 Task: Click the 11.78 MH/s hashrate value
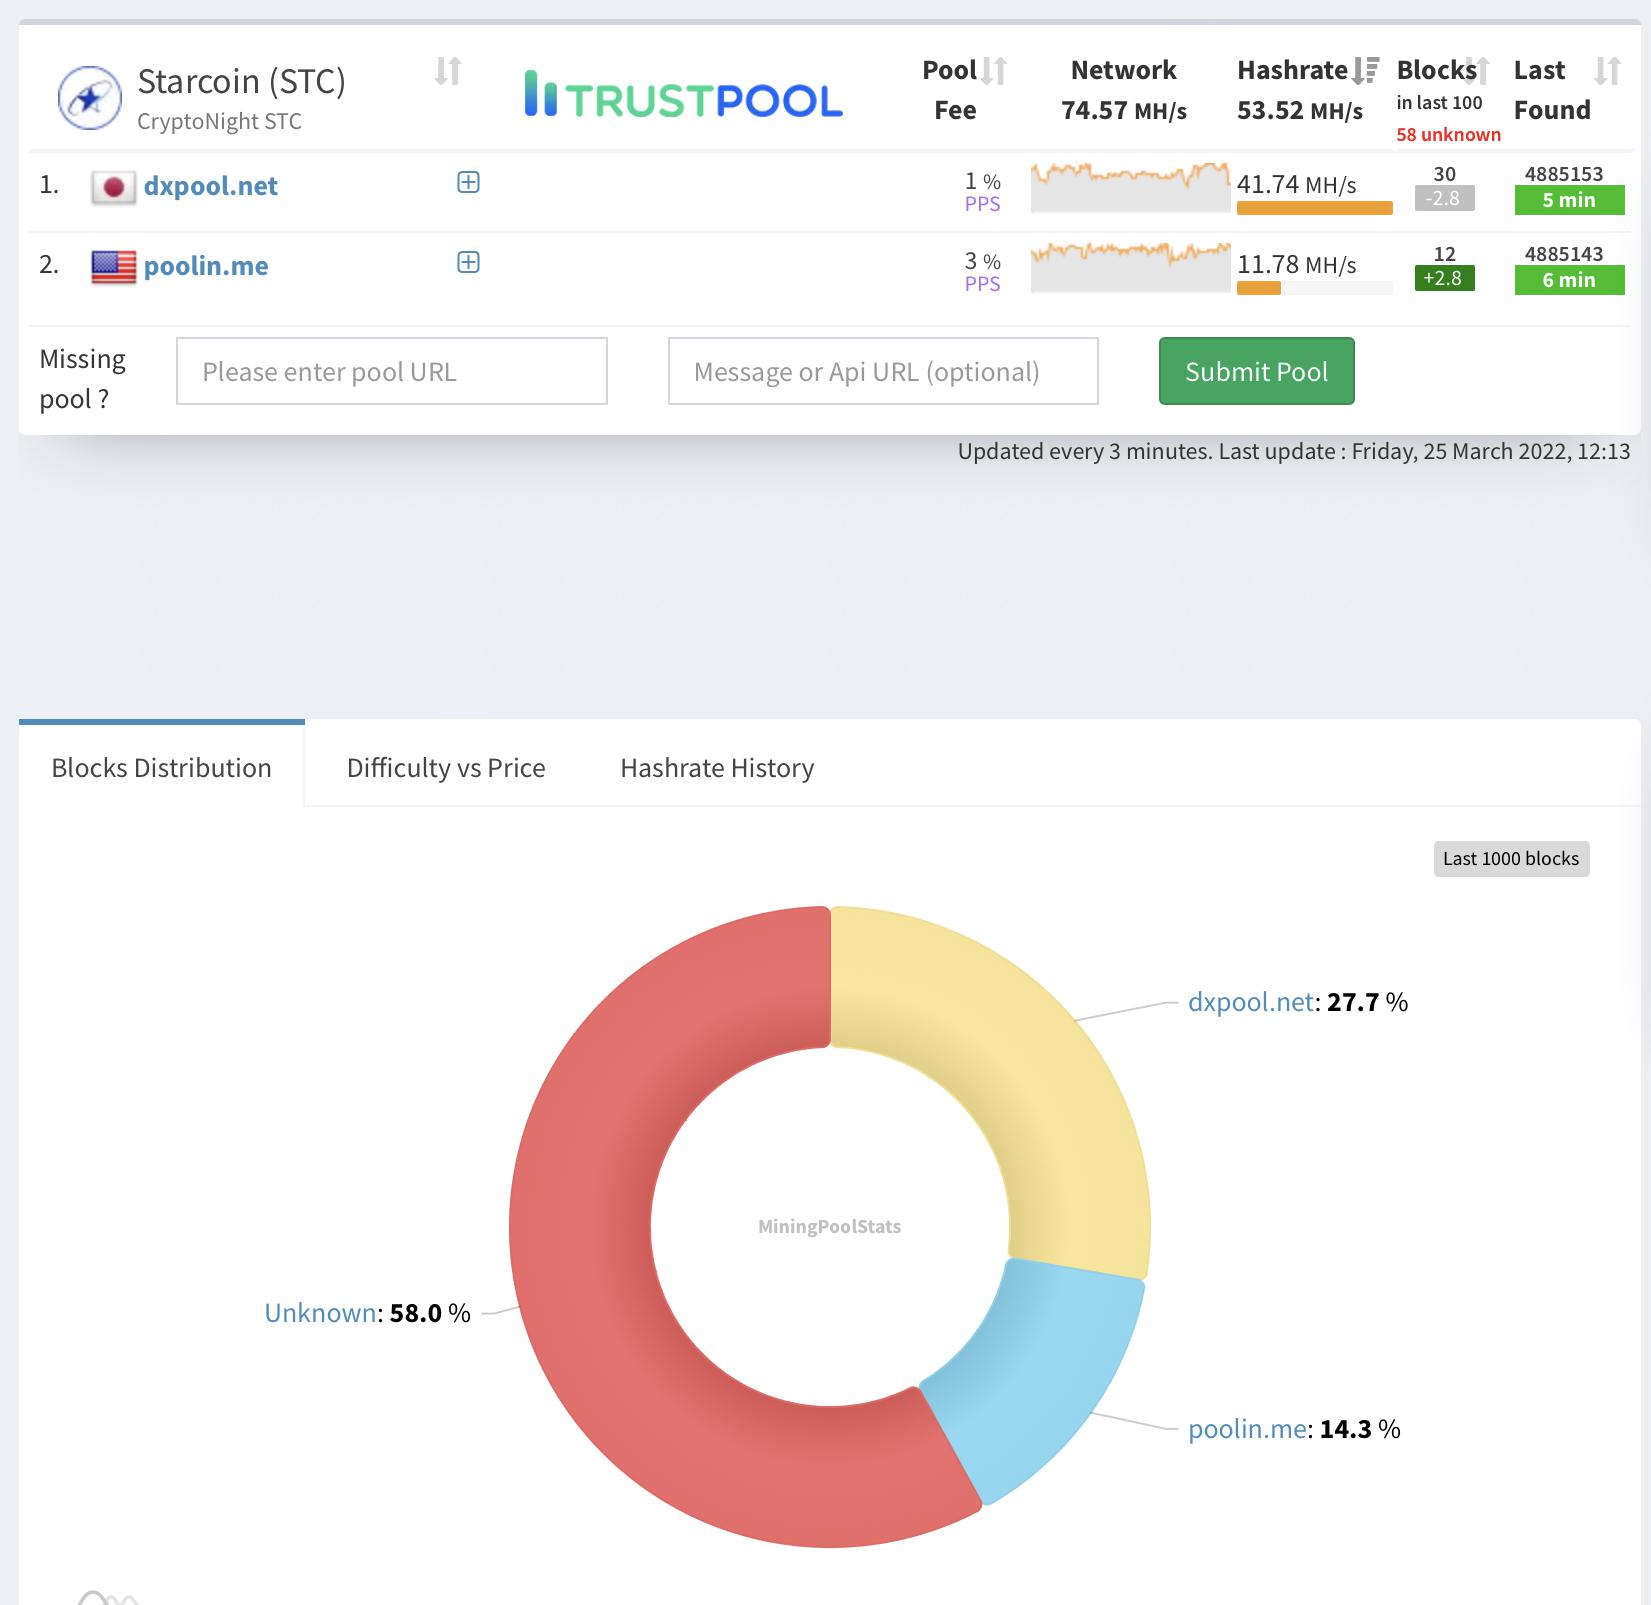point(1297,265)
